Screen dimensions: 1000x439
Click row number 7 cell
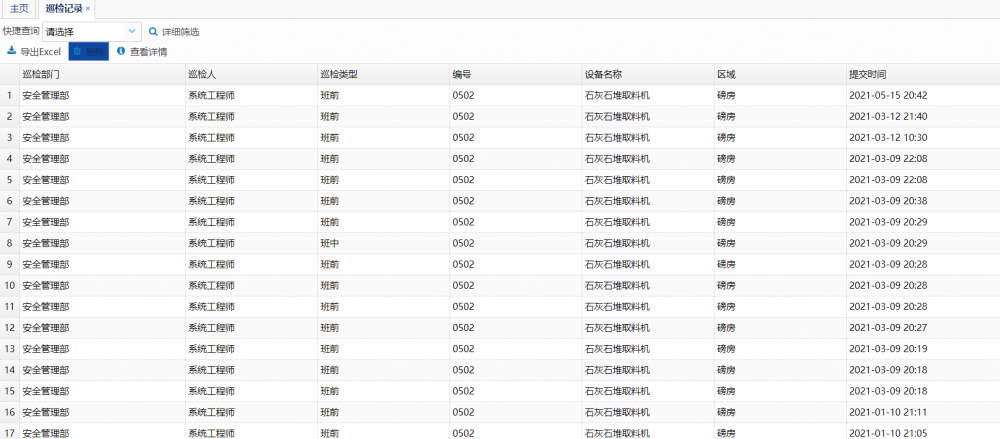tap(10, 222)
